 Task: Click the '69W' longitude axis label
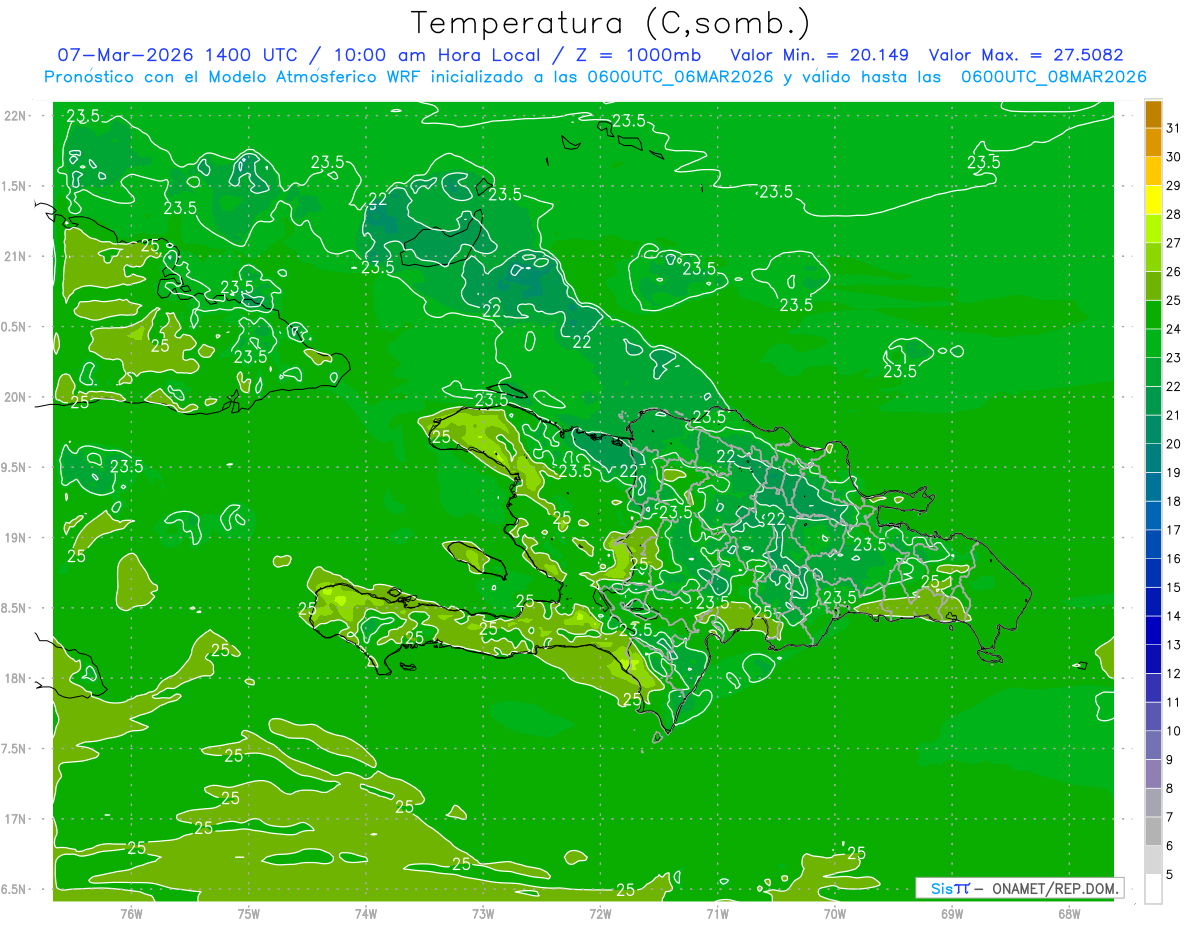[x=951, y=914]
